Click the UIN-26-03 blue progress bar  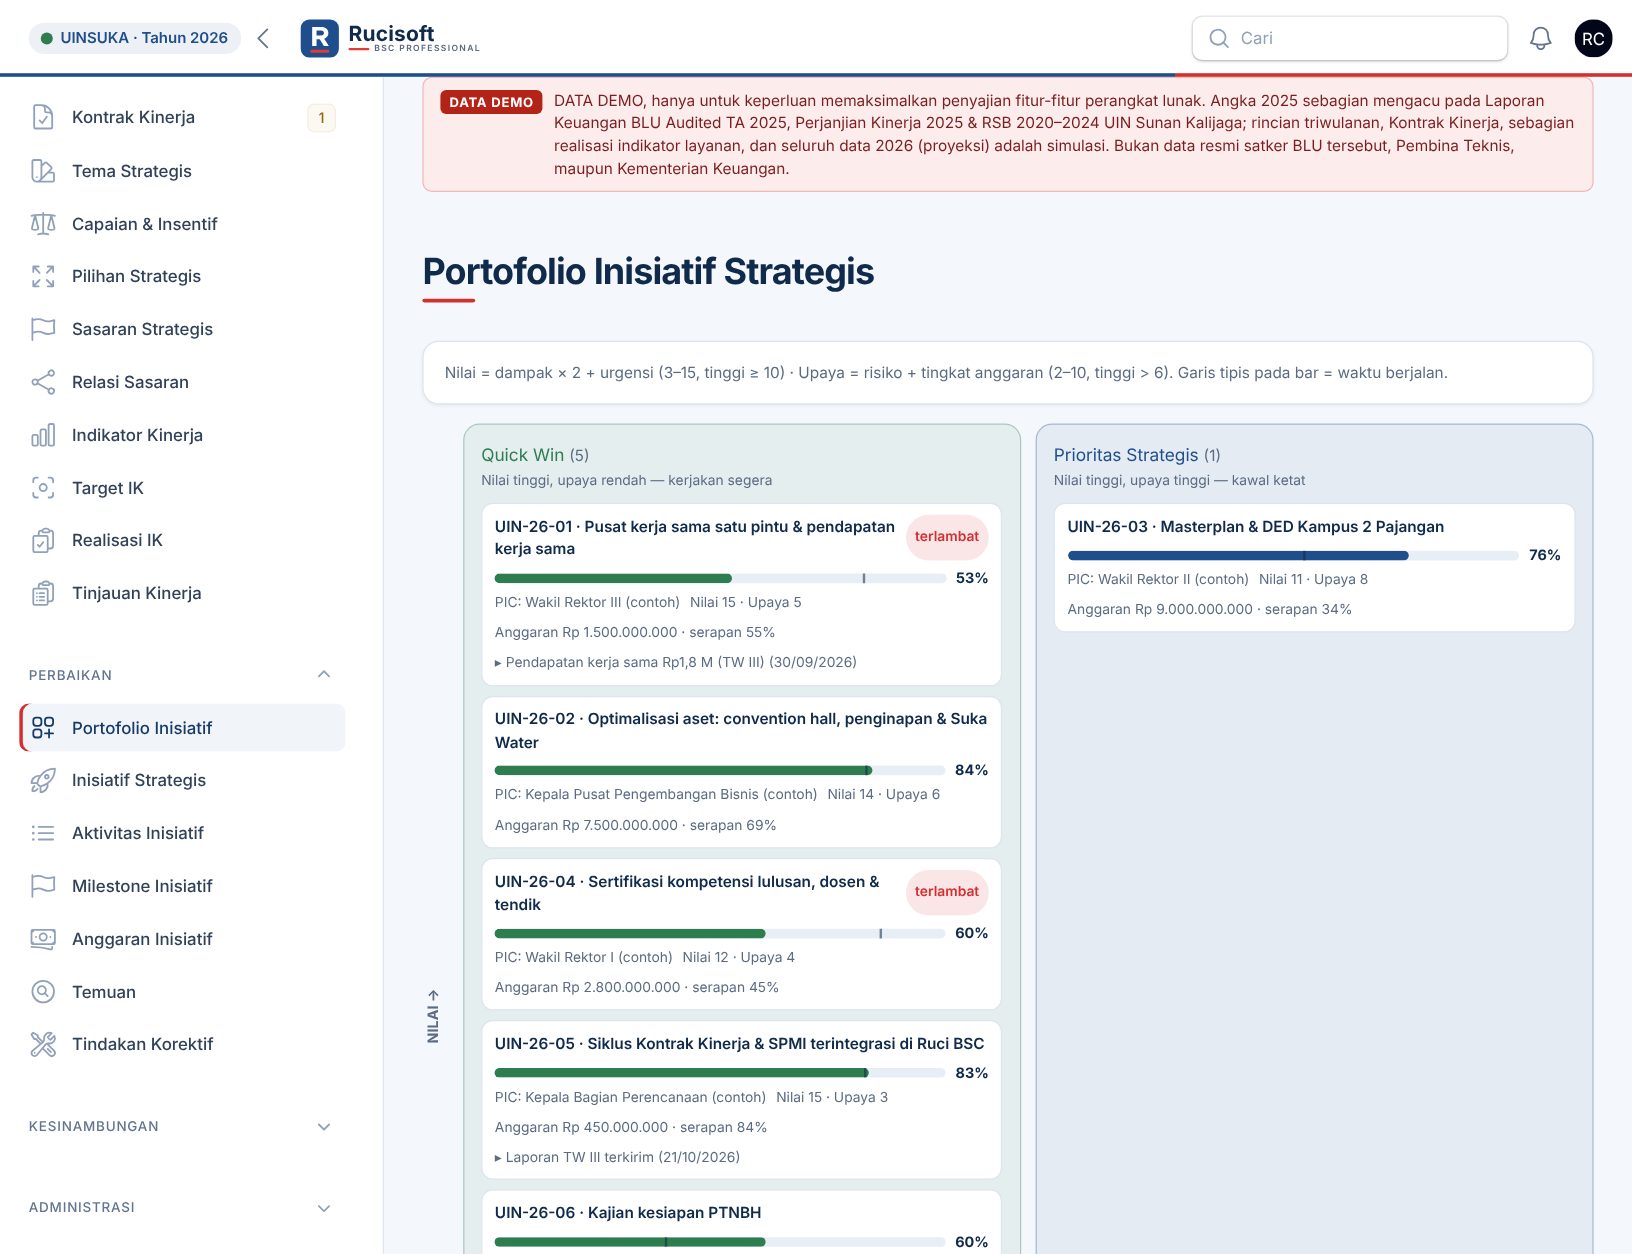tap(1292, 555)
